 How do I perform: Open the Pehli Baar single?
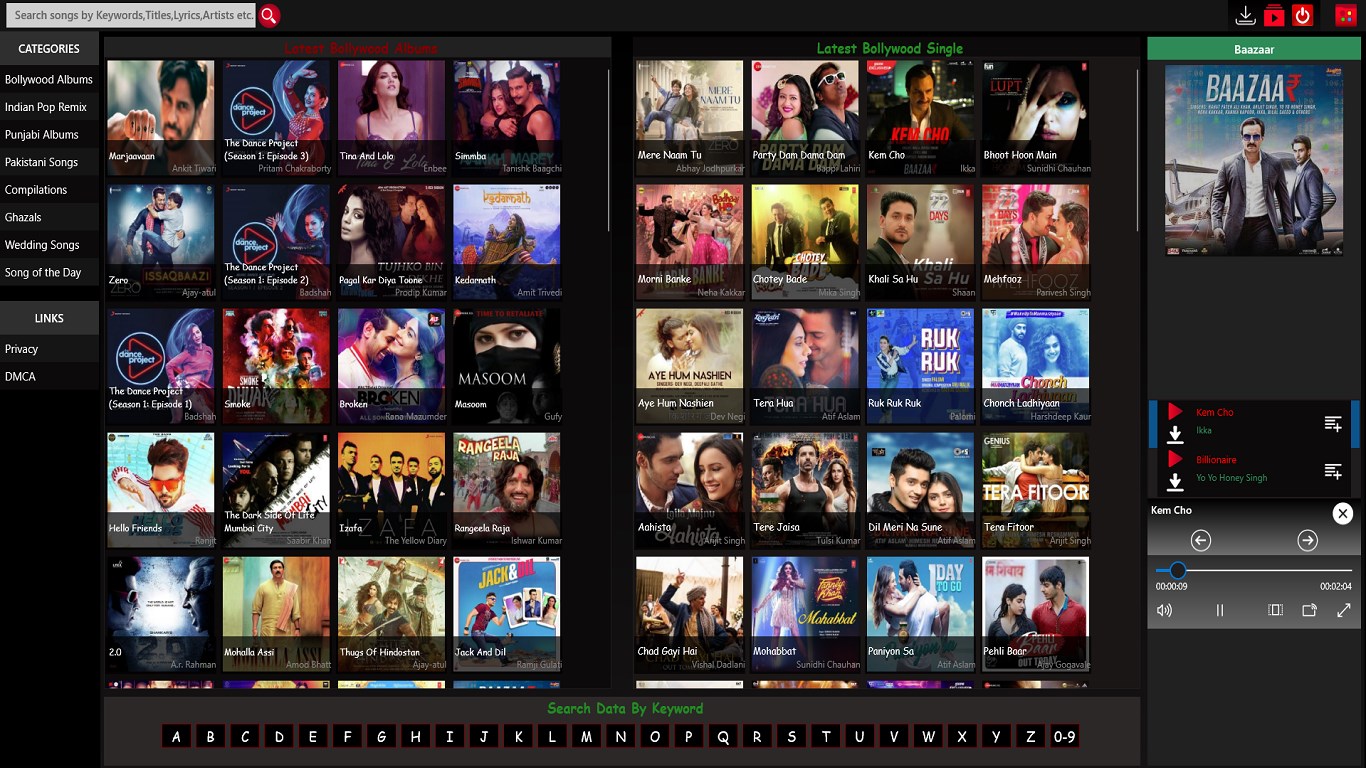pos(1036,614)
